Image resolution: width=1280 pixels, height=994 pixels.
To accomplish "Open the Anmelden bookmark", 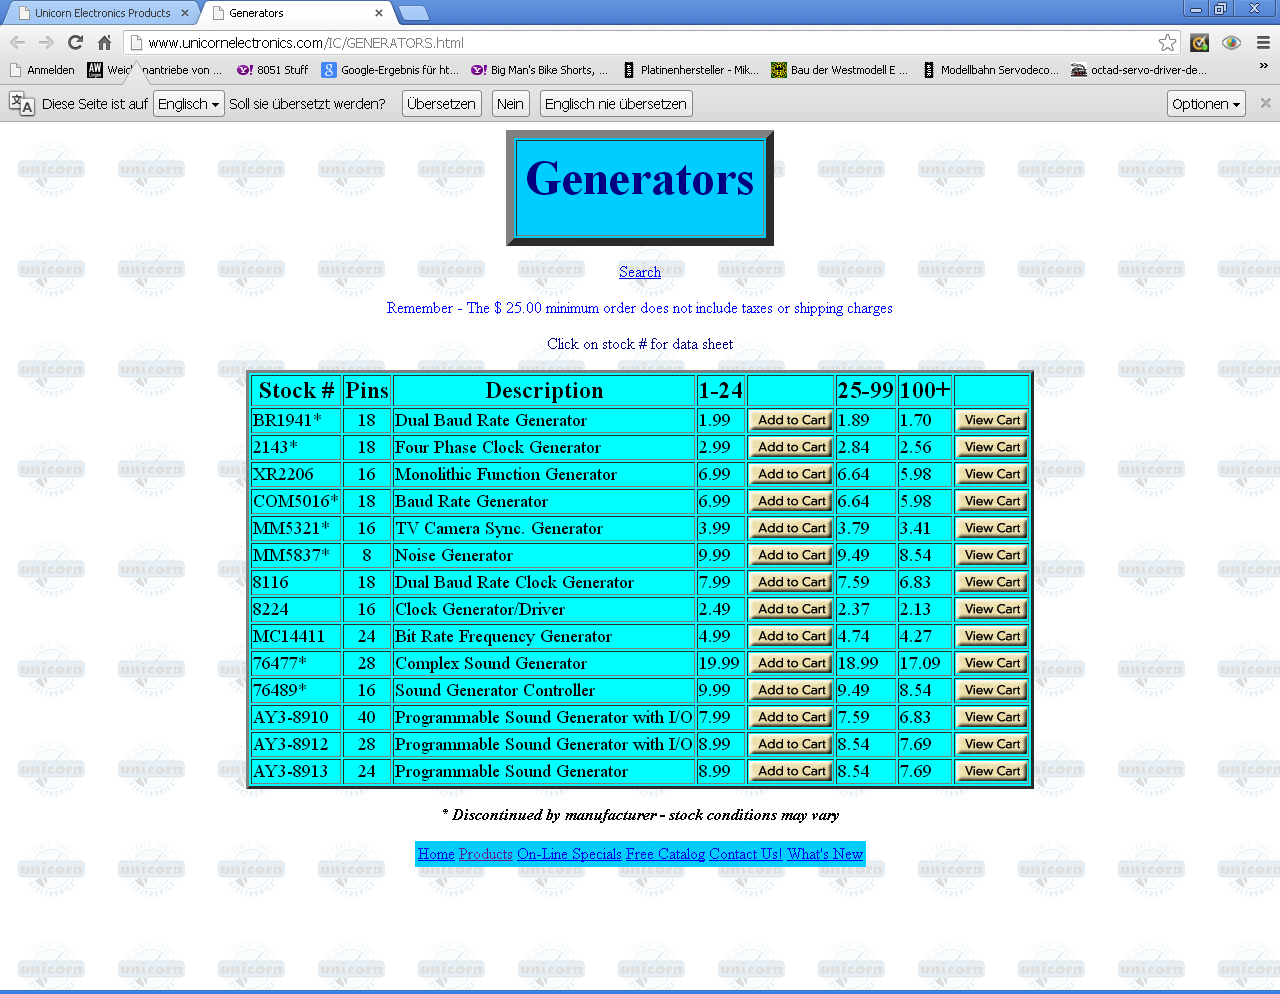I will click(x=42, y=70).
